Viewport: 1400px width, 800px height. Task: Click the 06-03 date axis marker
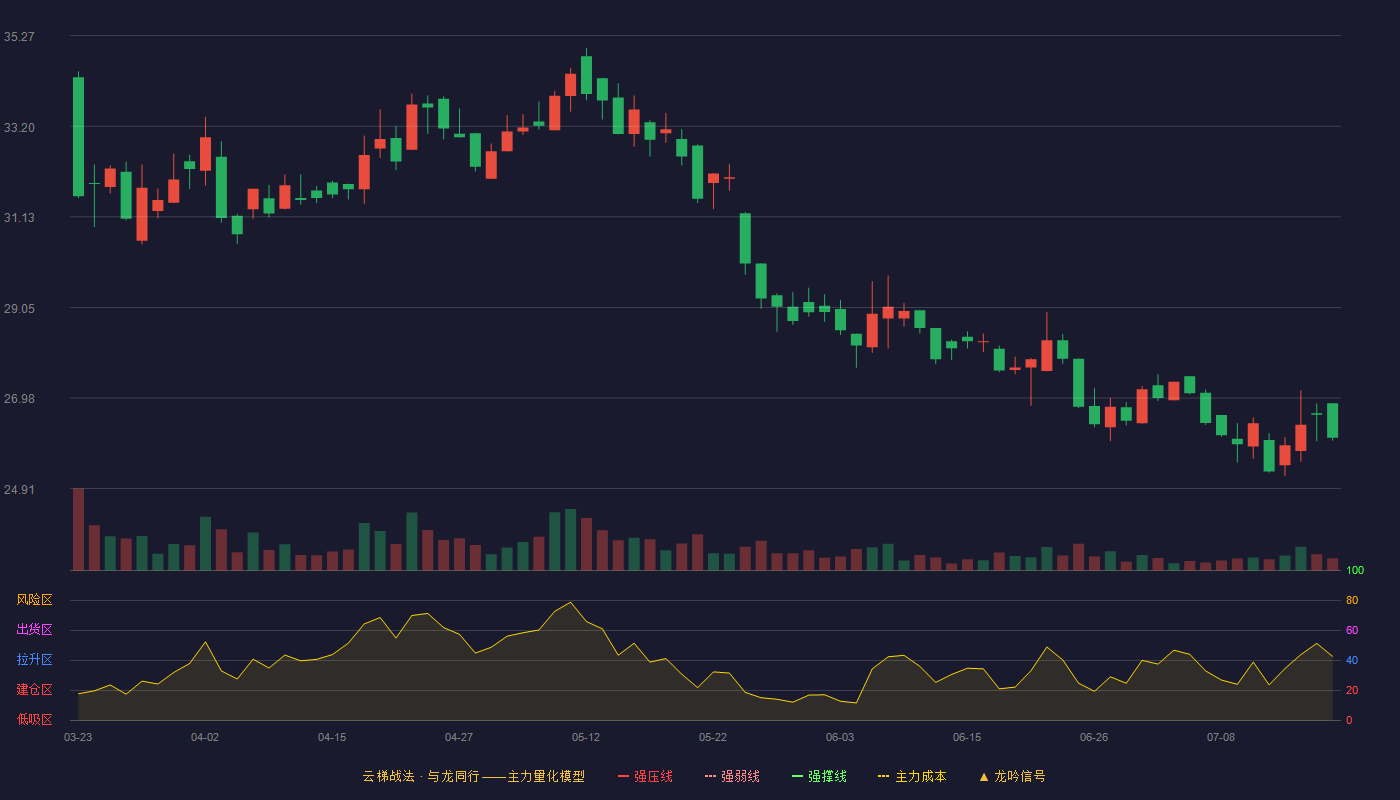click(840, 737)
